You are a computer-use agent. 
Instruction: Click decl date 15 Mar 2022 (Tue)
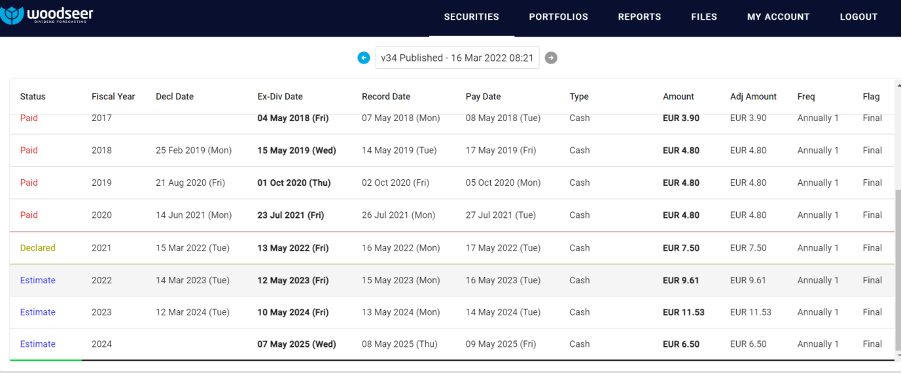pos(193,248)
